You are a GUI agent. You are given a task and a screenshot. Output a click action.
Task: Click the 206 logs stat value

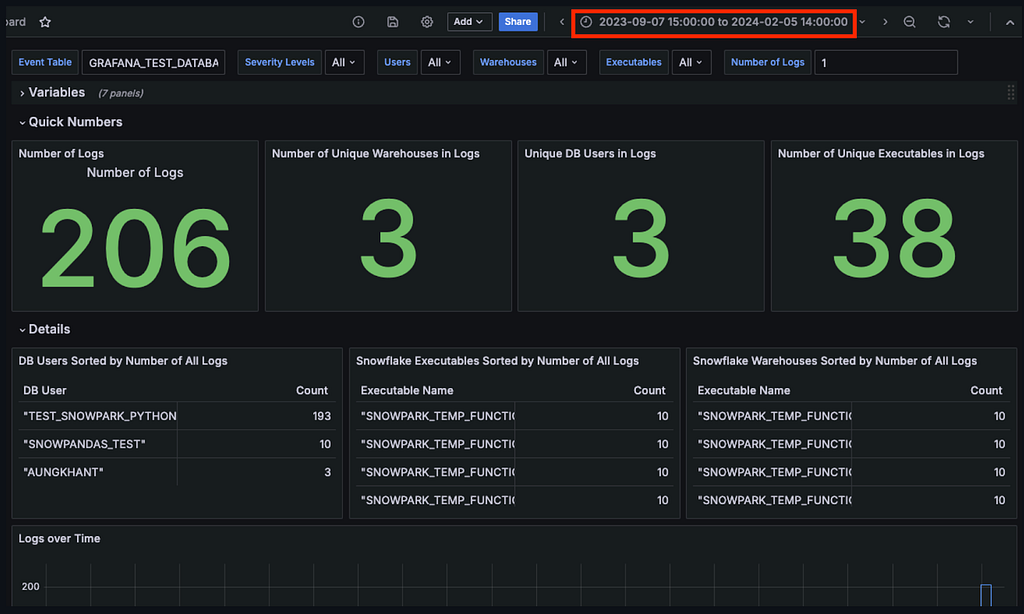pyautogui.click(x=135, y=248)
